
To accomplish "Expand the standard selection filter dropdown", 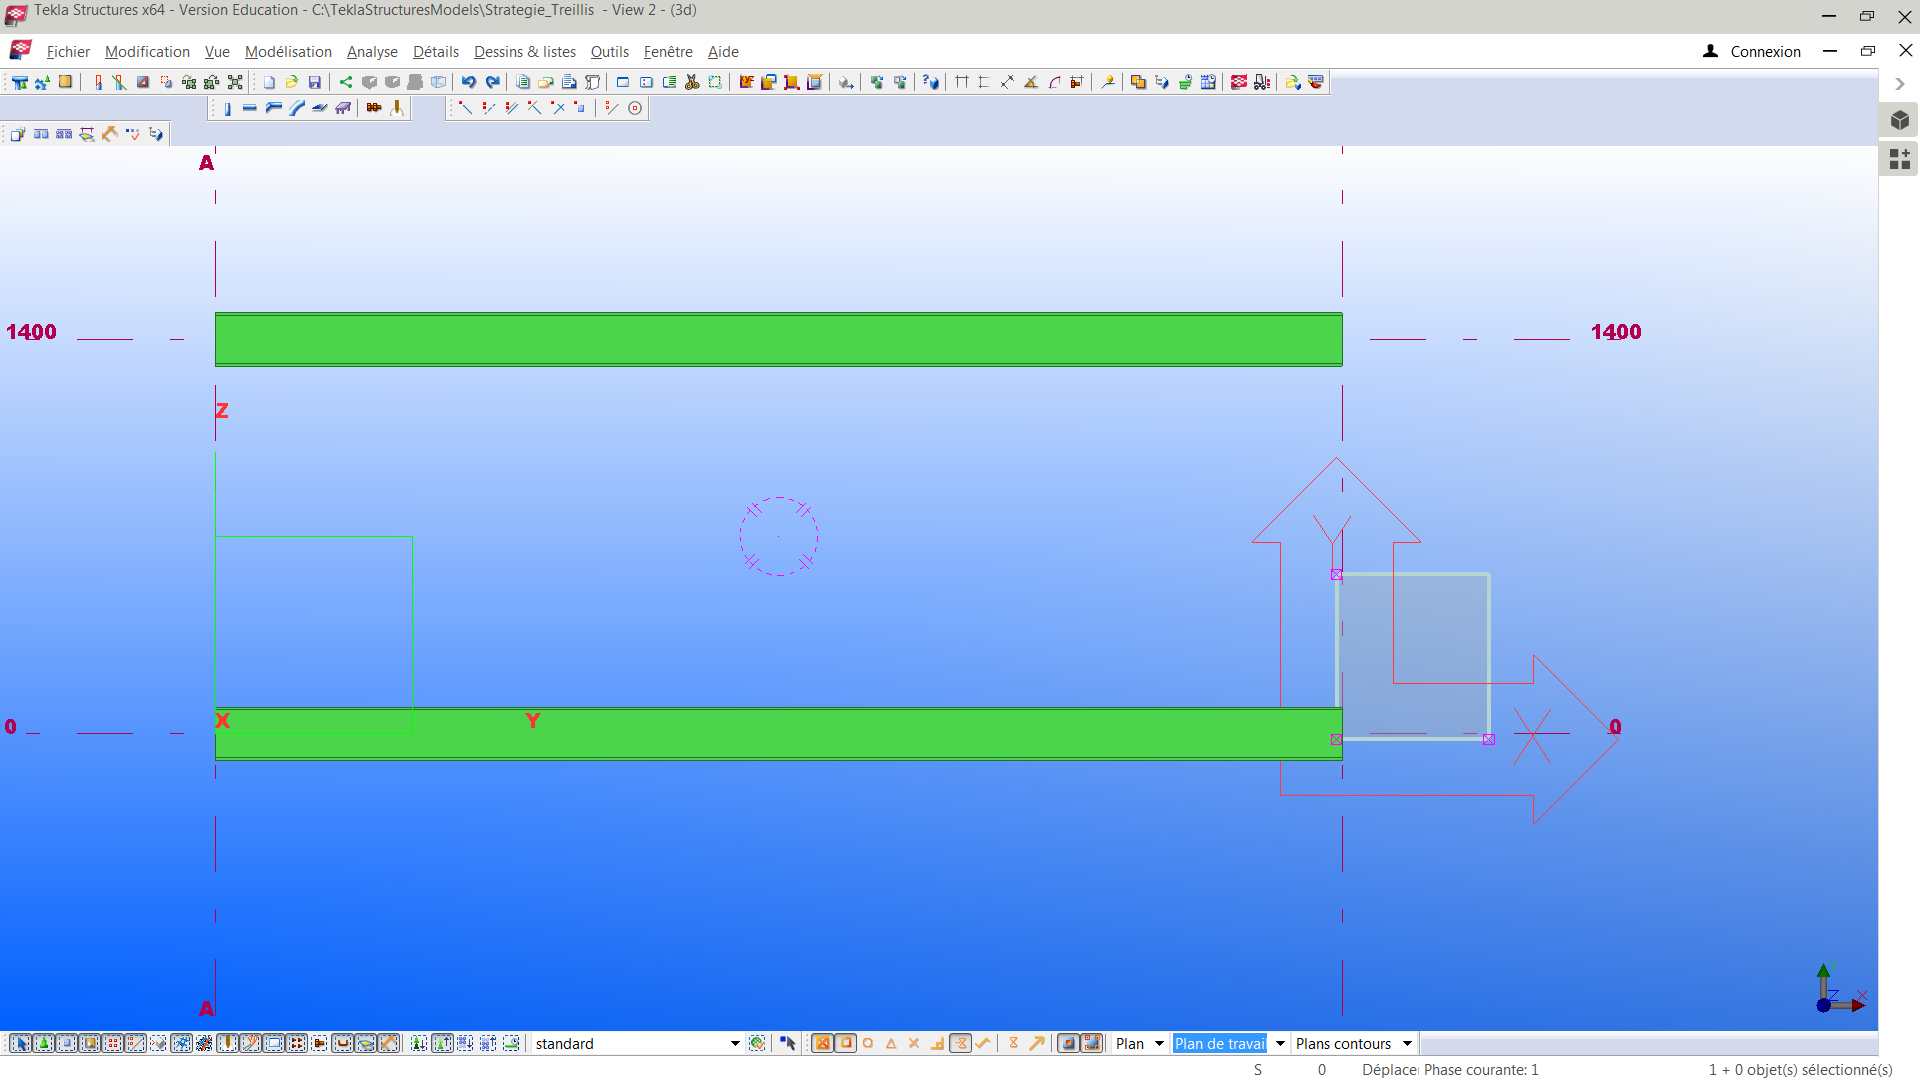I will [735, 1043].
